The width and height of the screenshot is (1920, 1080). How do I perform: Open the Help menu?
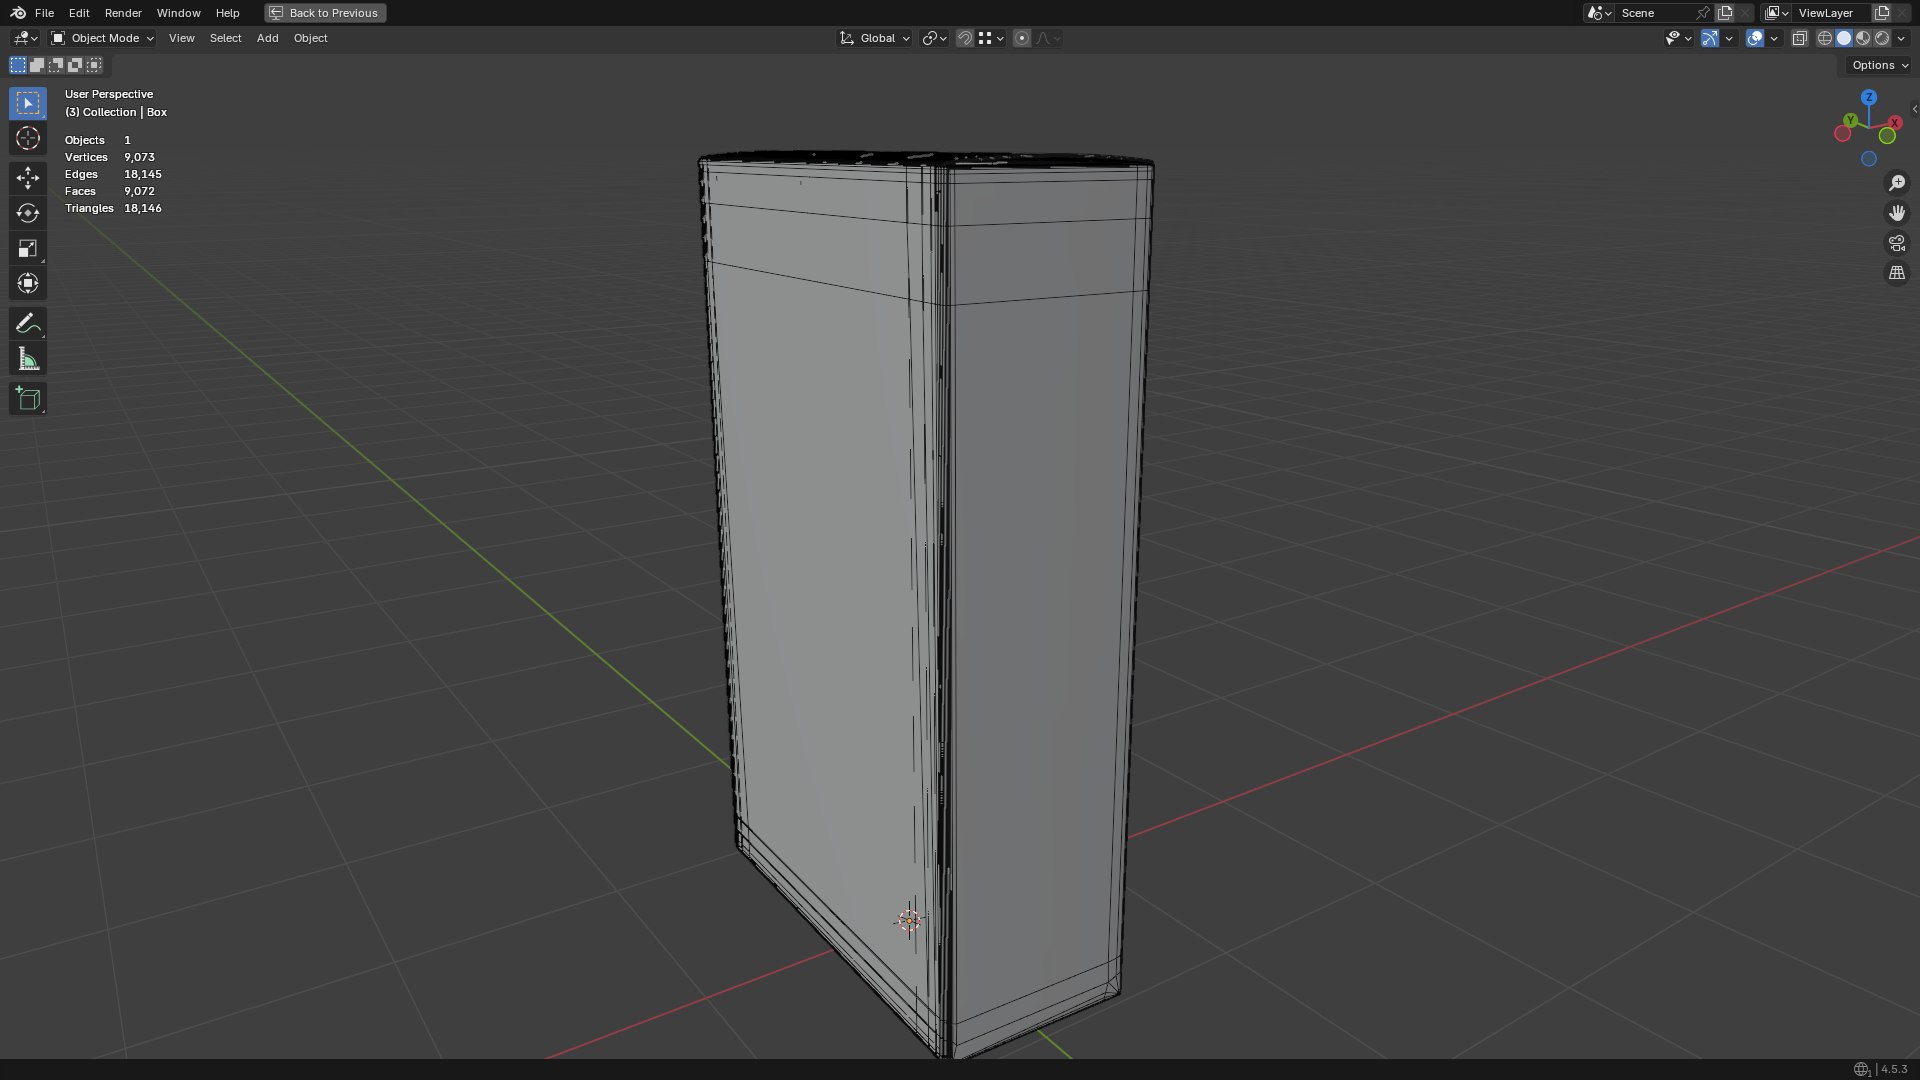pos(227,13)
